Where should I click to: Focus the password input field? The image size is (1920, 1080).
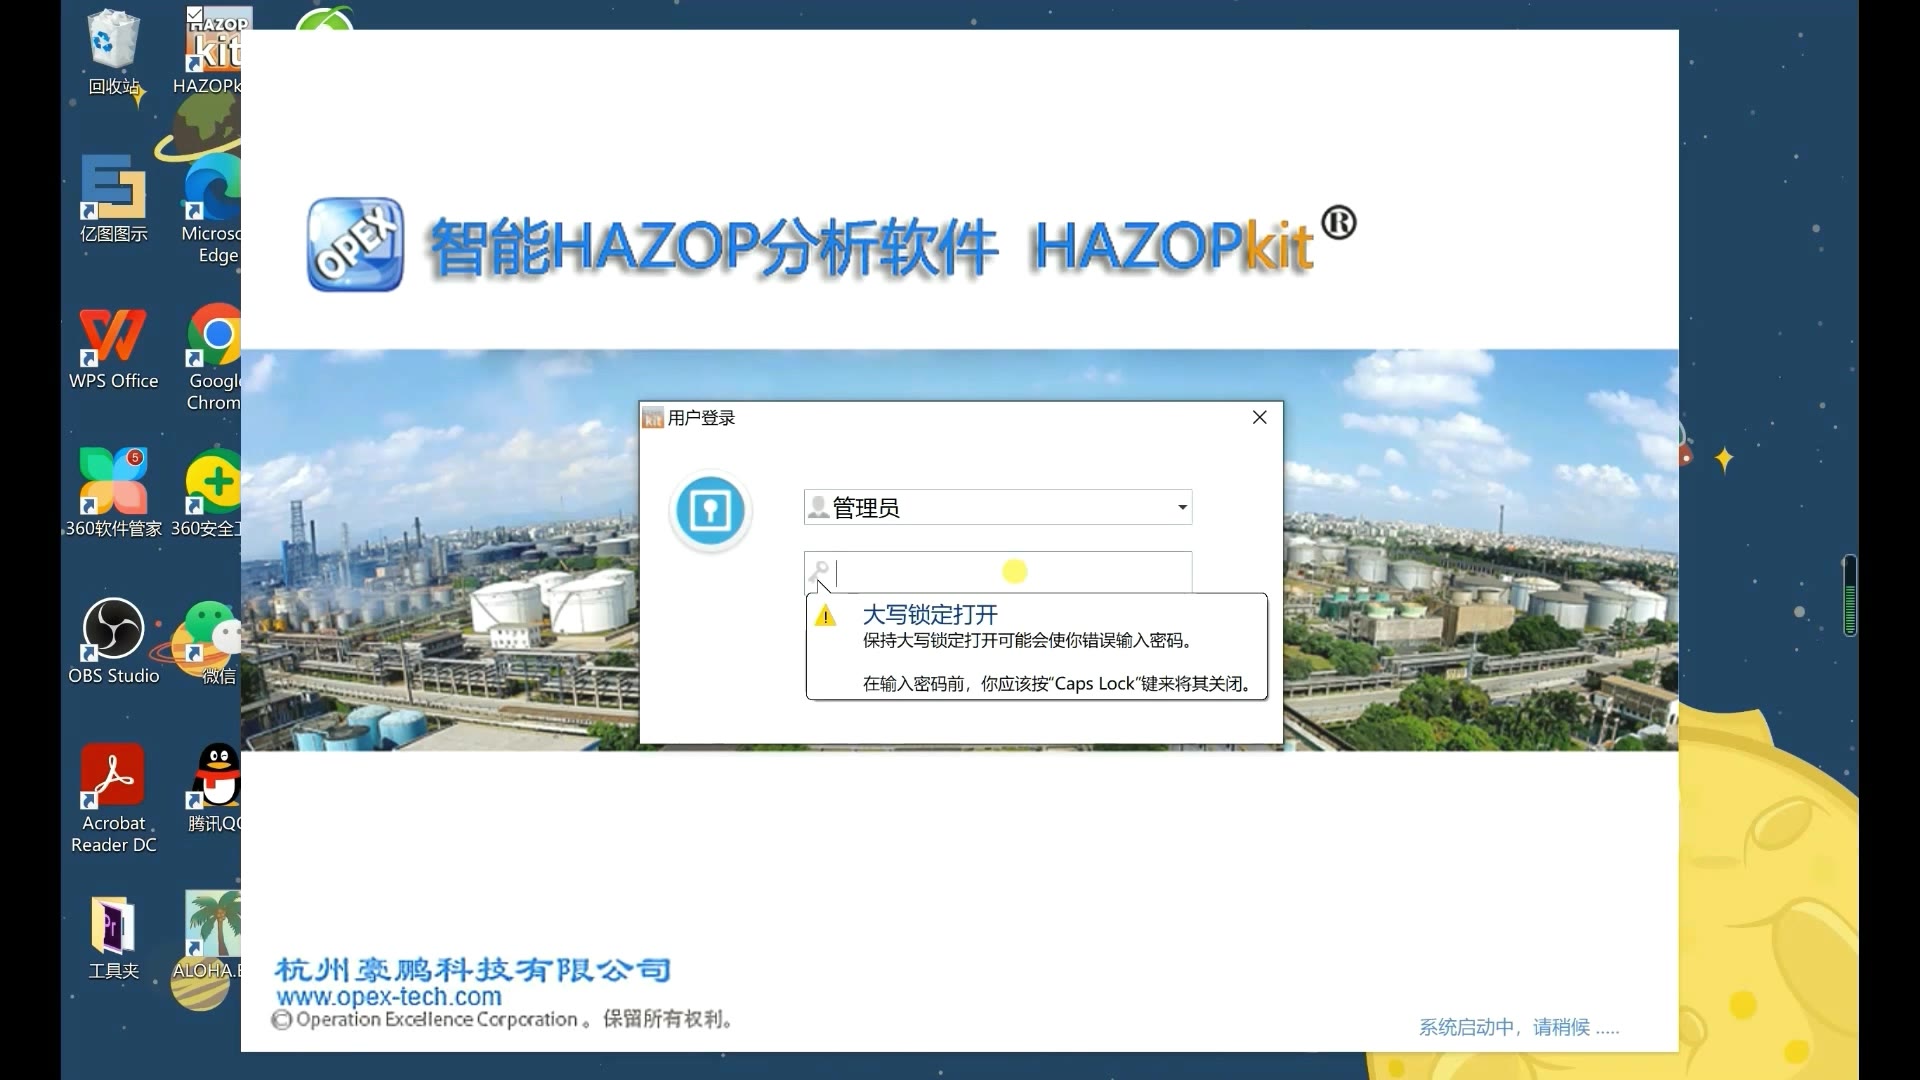998,572
